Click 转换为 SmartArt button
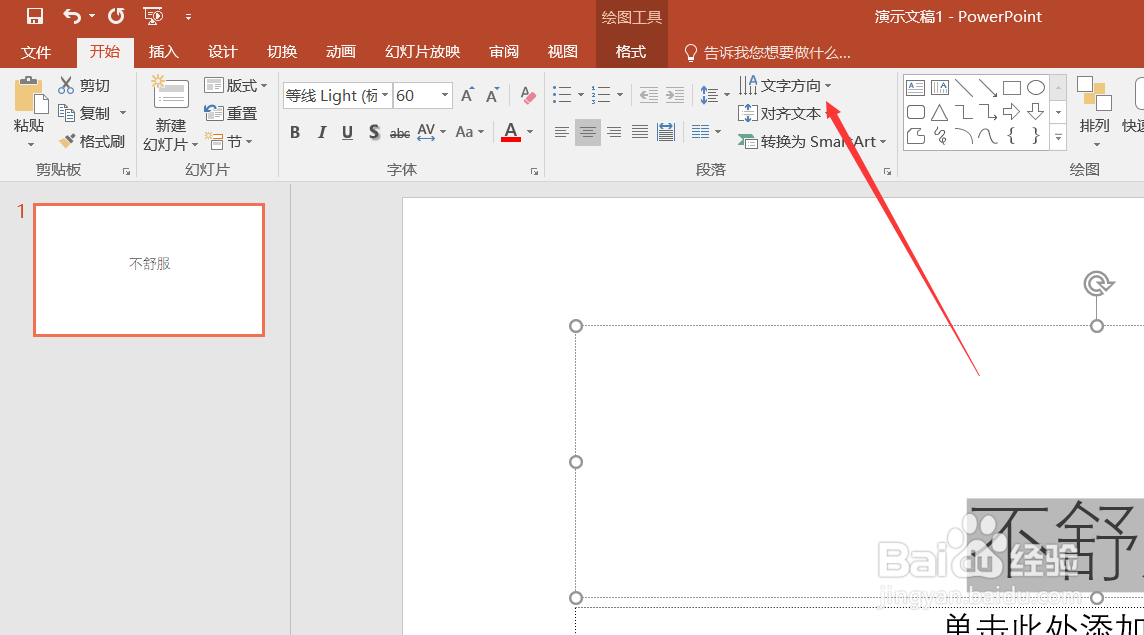This screenshot has width=1144, height=635. 811,141
